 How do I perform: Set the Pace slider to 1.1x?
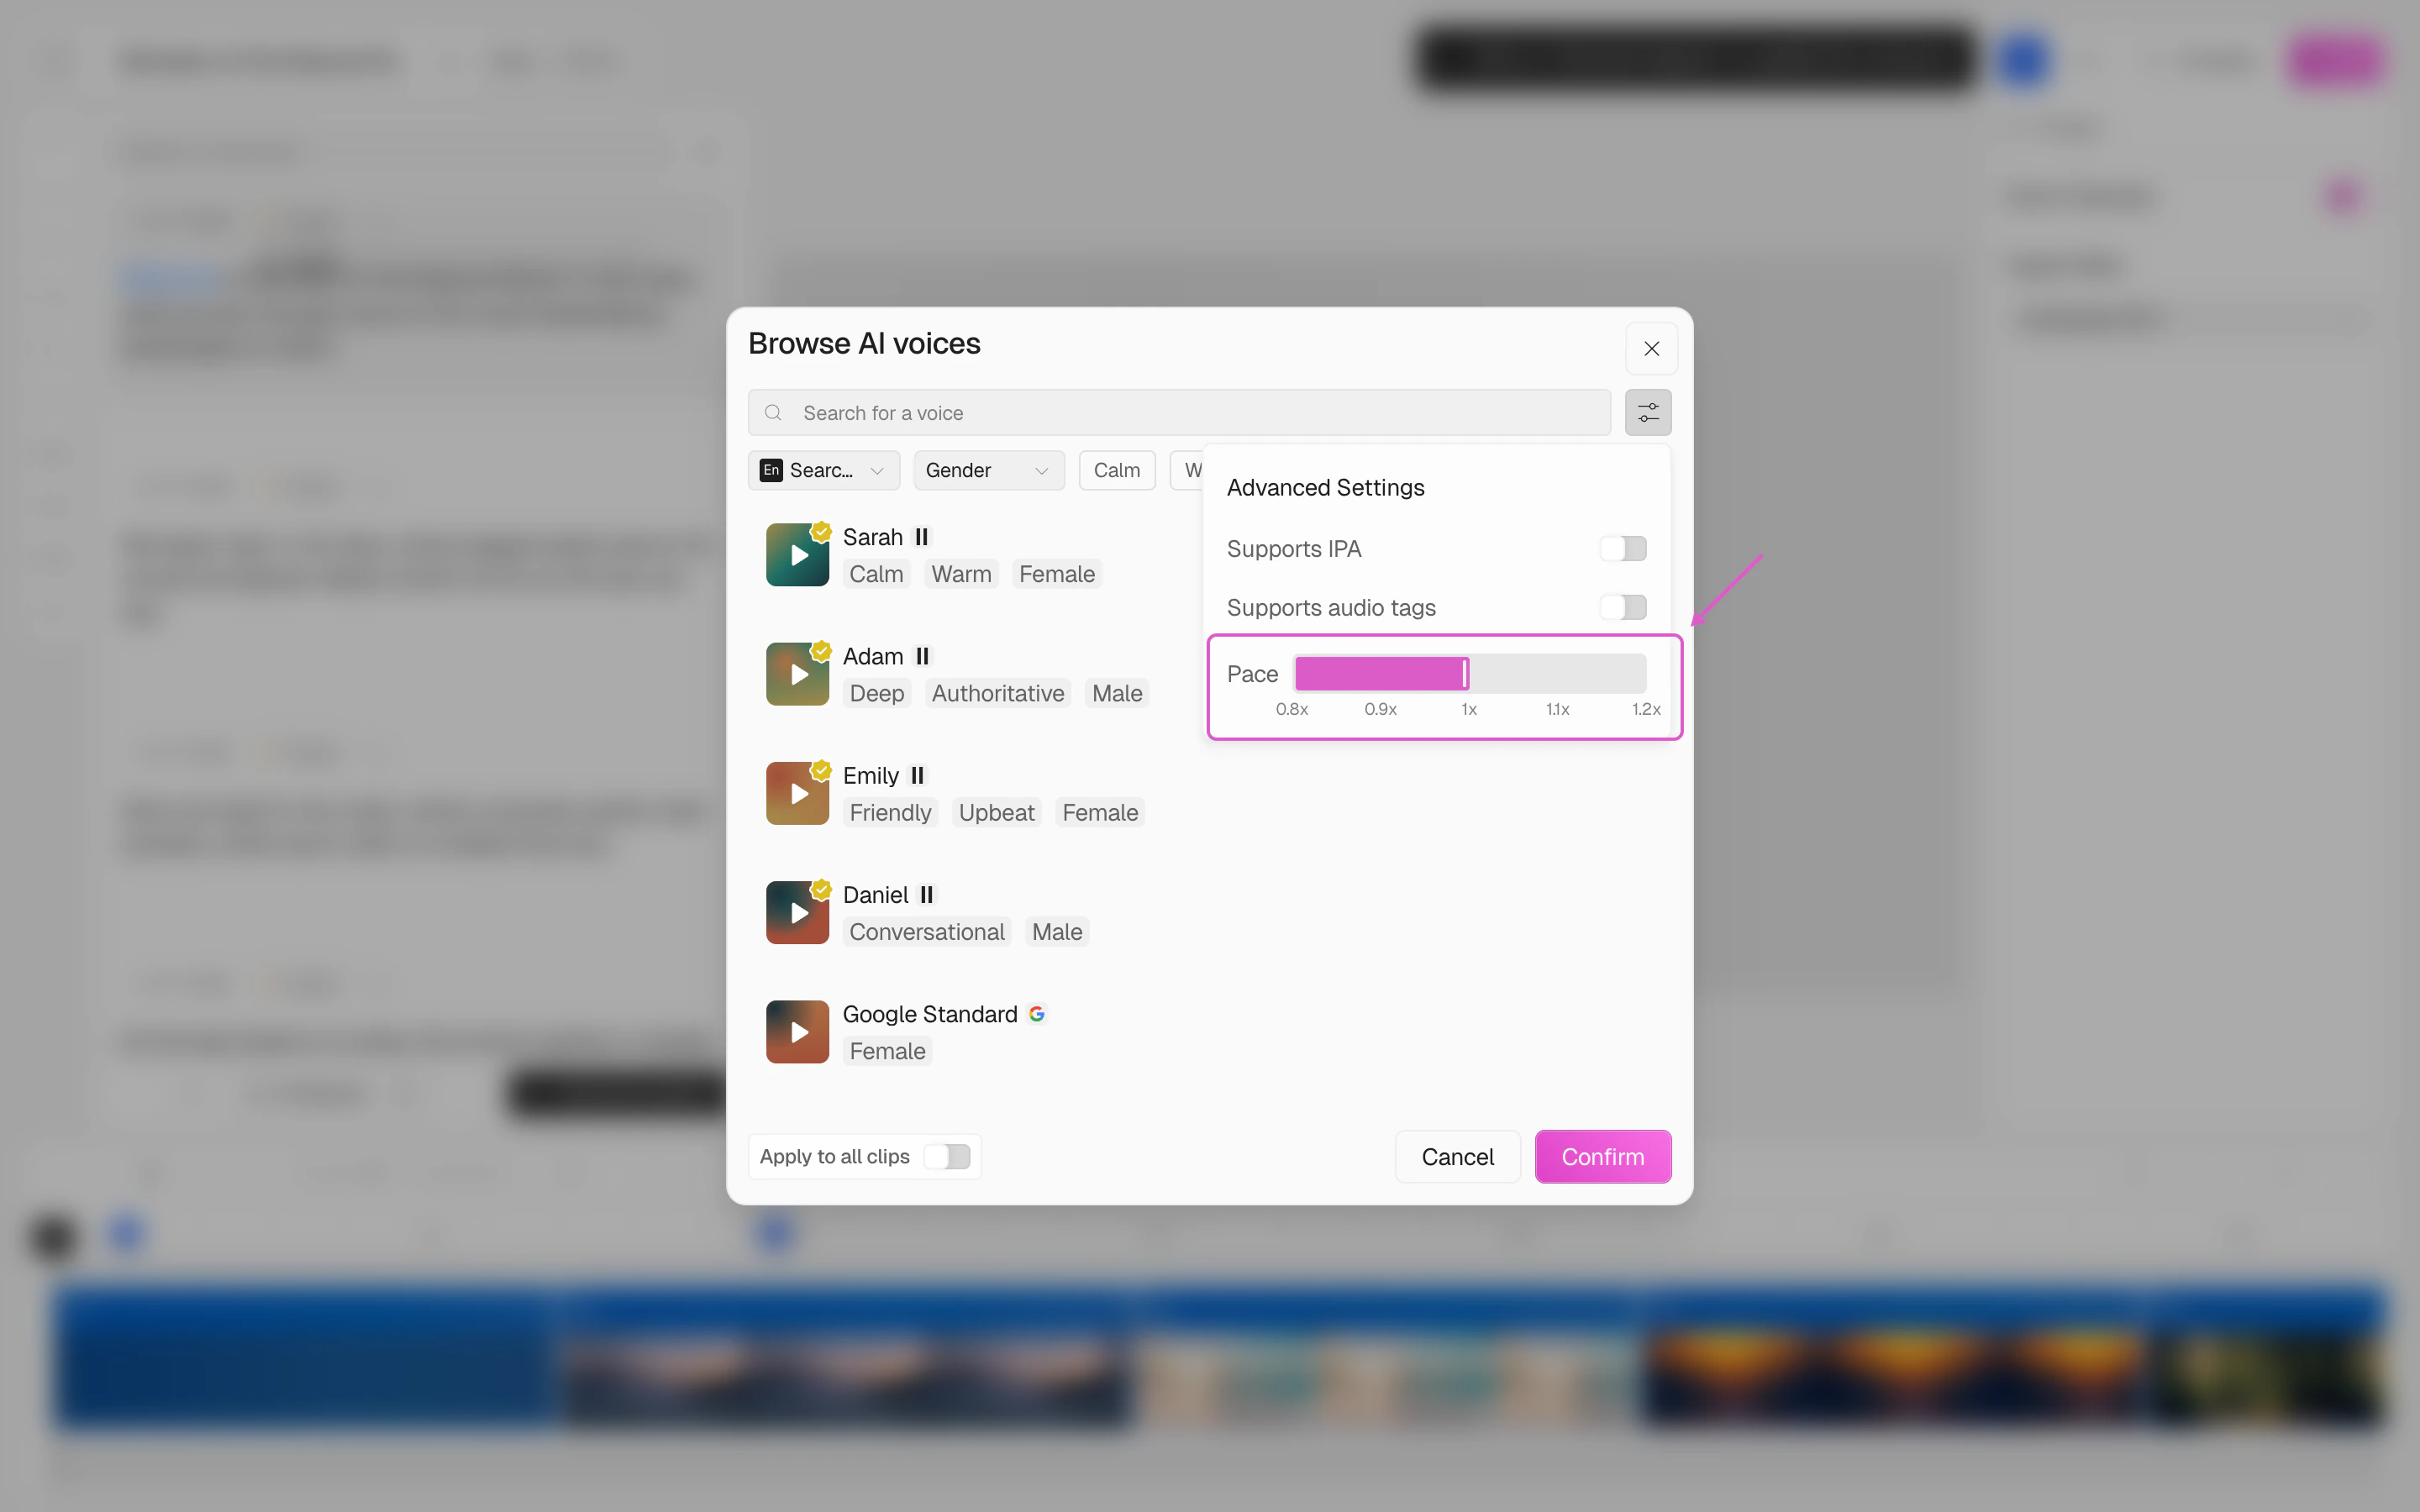click(1558, 674)
